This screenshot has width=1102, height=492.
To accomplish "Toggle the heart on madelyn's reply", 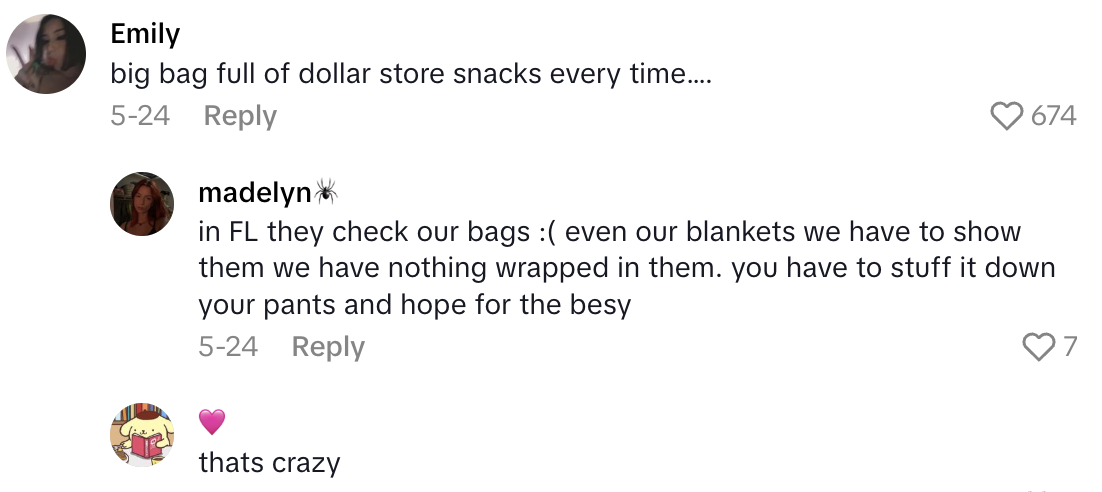I will [x=1038, y=347].
